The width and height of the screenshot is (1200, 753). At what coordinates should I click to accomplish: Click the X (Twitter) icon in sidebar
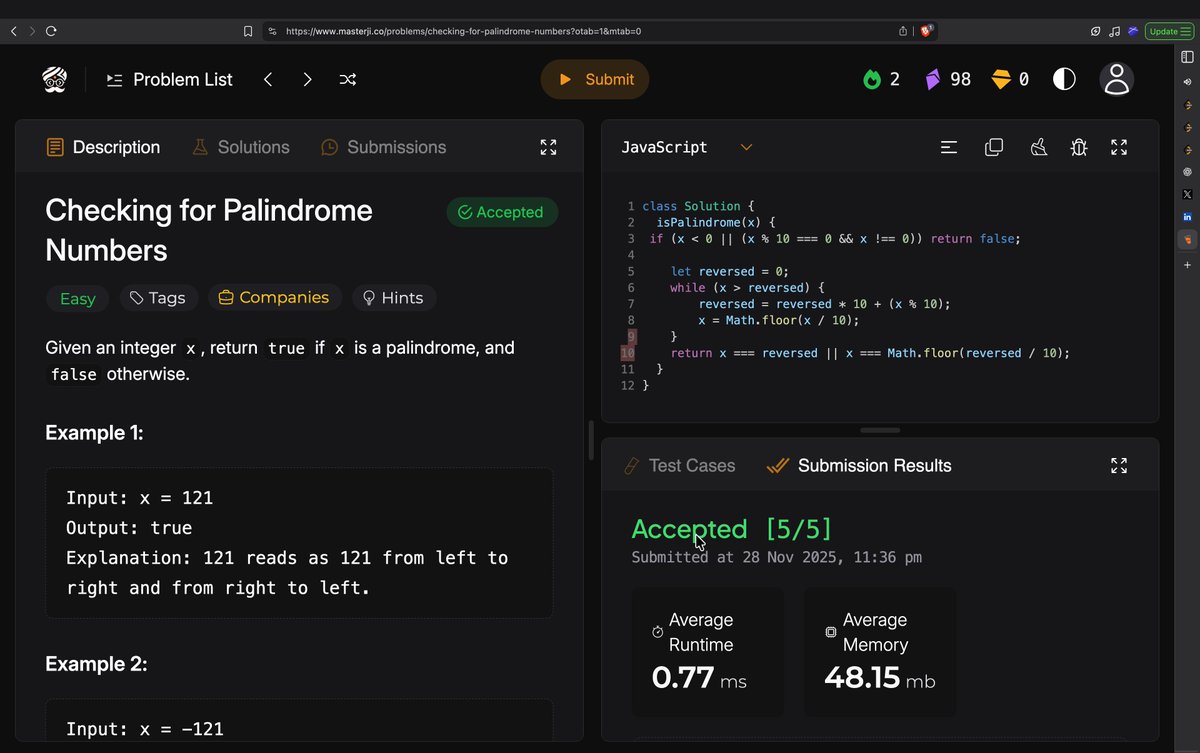pyautogui.click(x=1187, y=194)
